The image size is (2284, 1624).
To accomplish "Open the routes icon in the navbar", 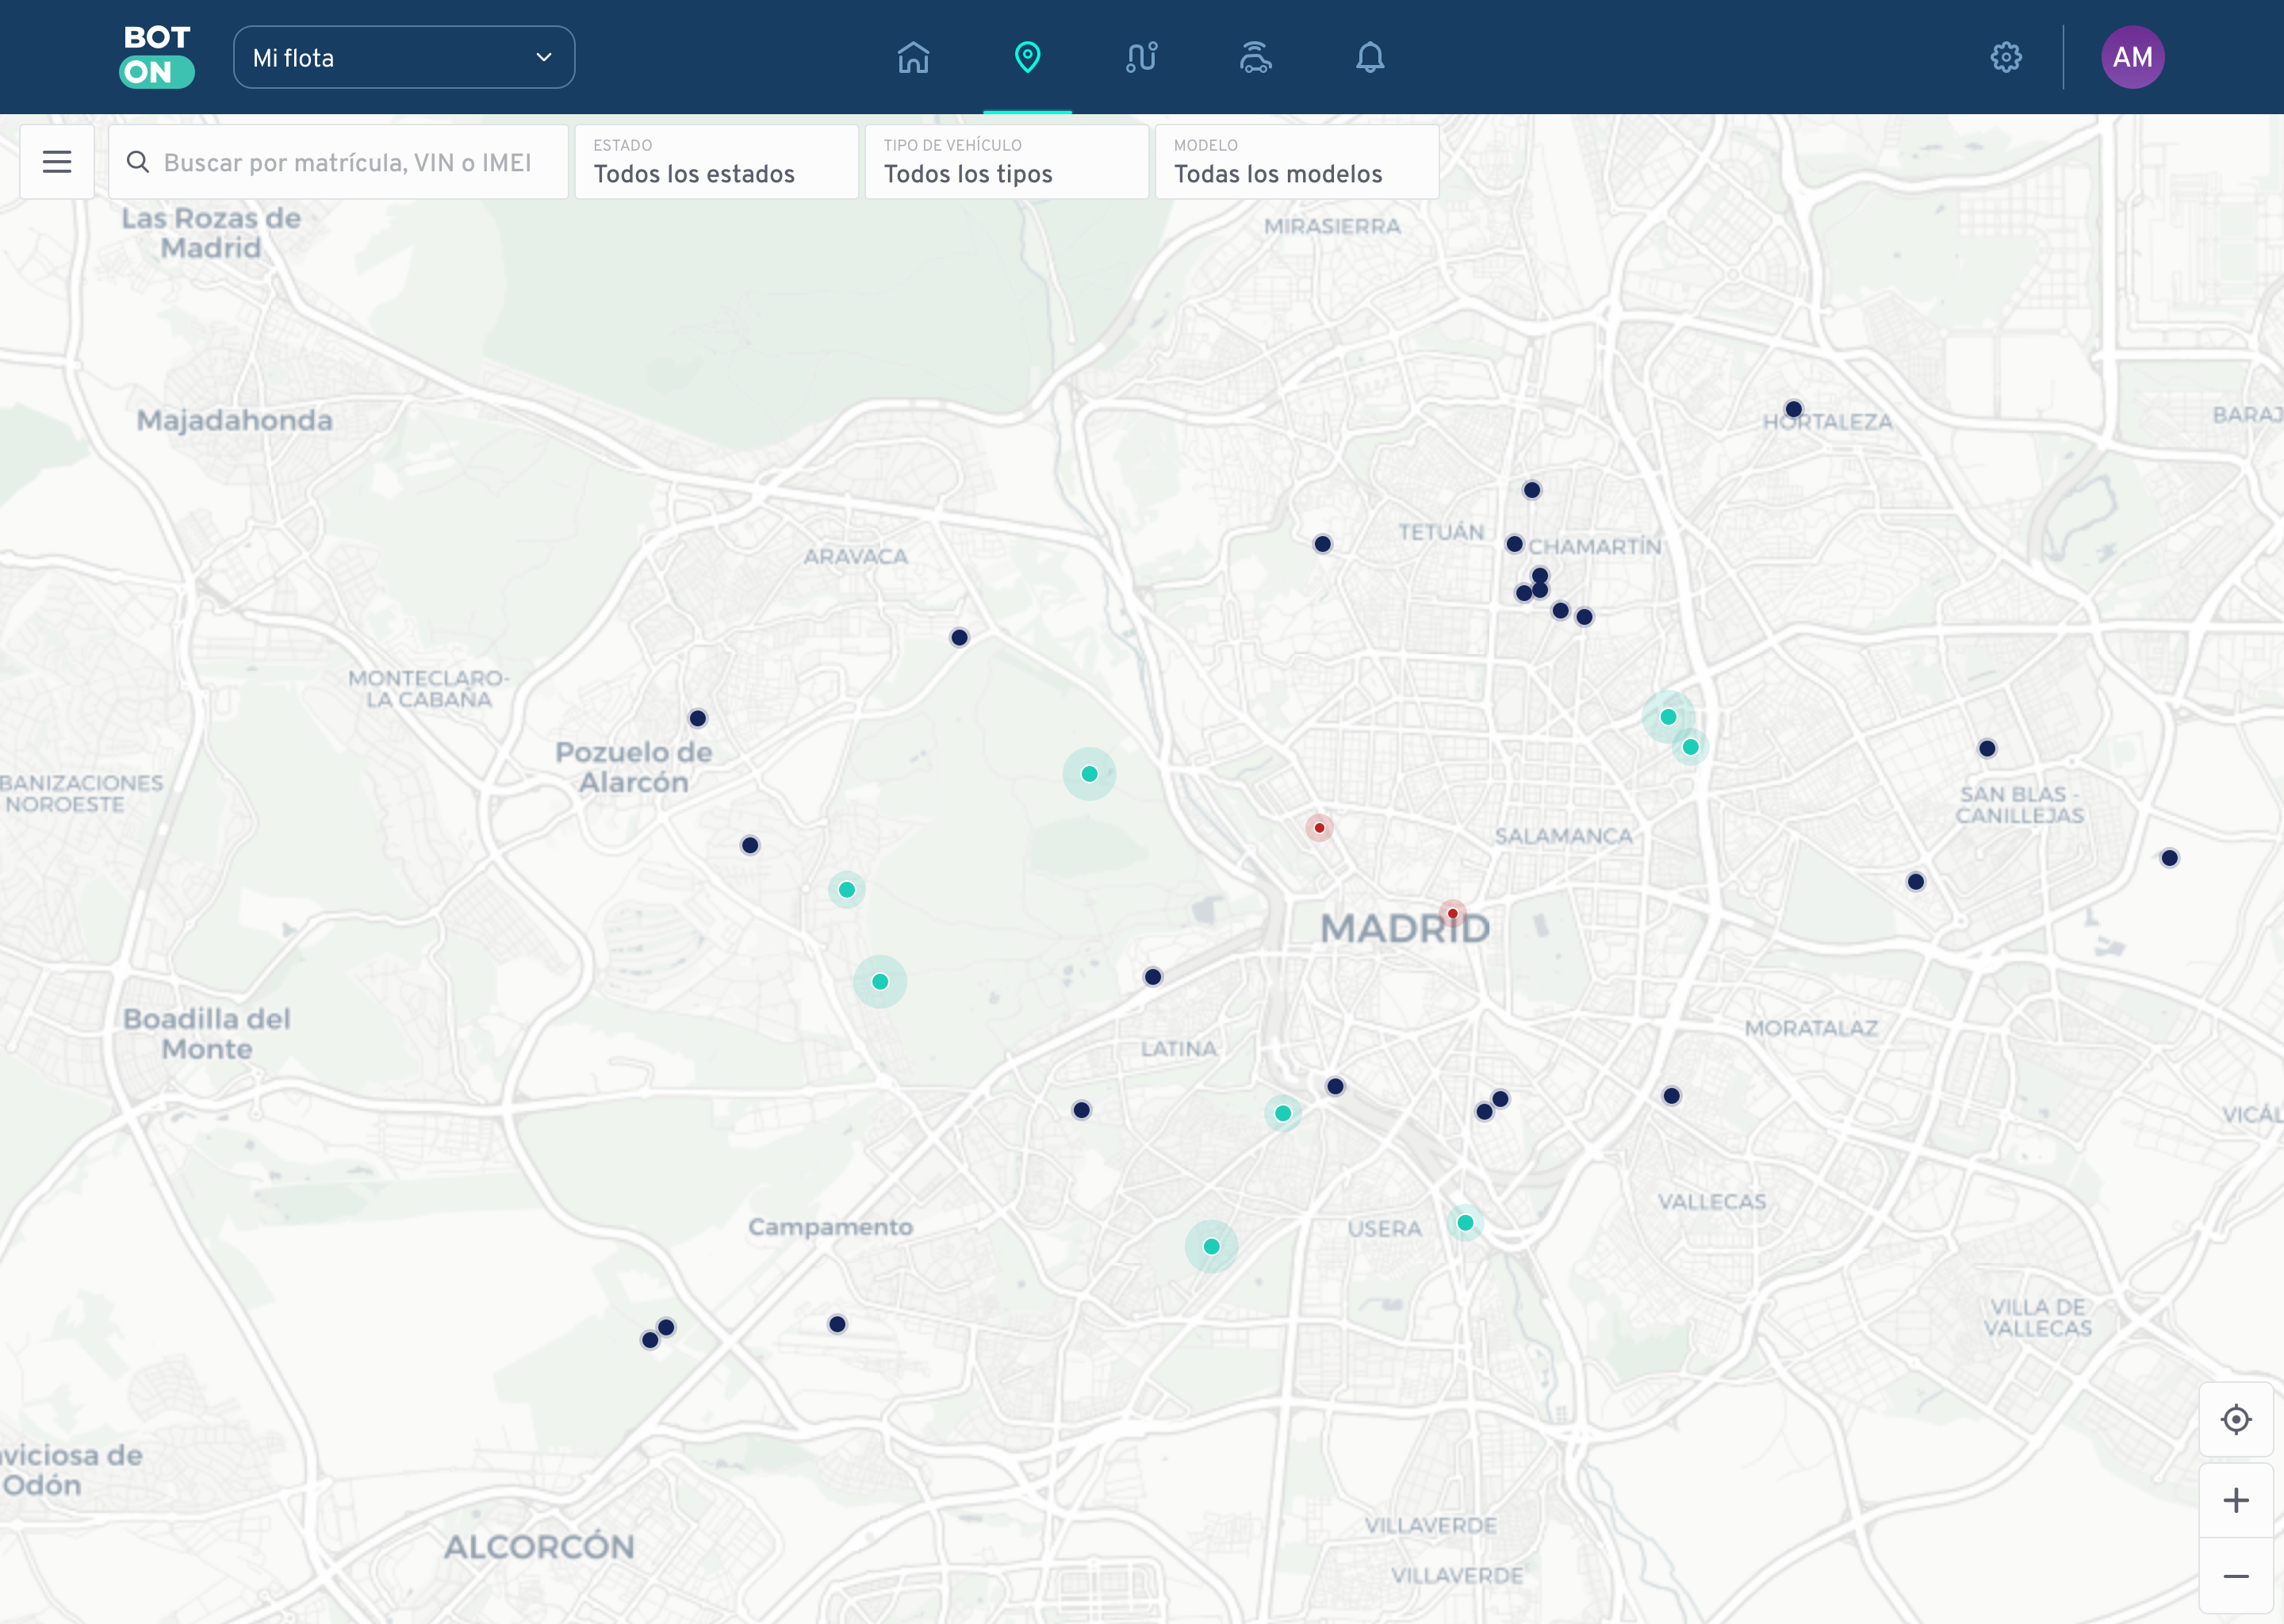I will click(x=1140, y=57).
